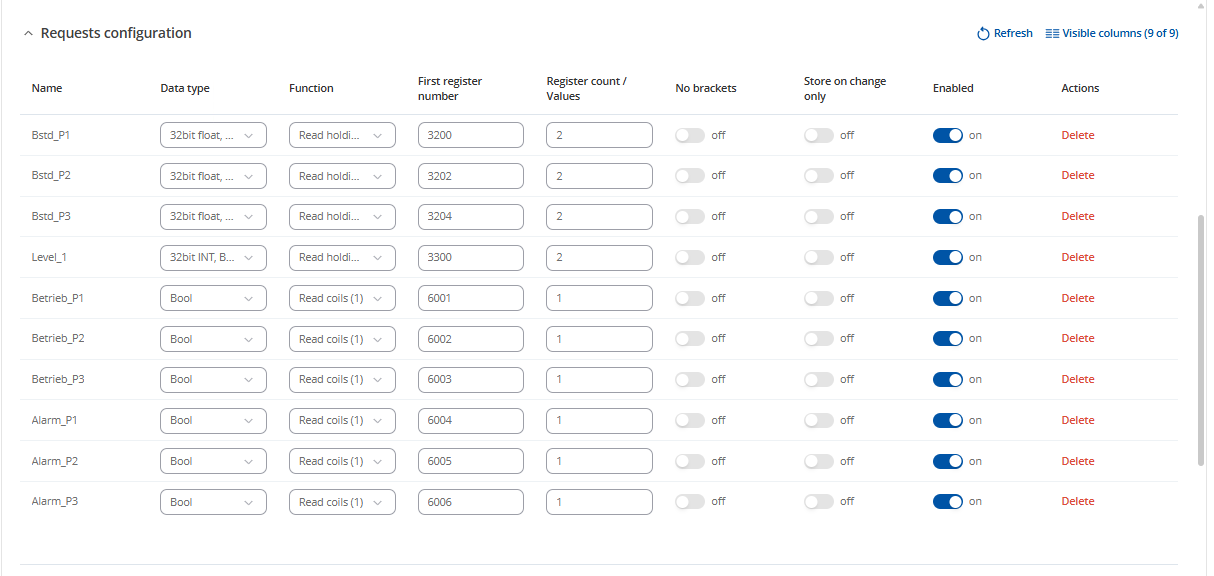This screenshot has width=1214, height=576.
Task: Open Data type dropdown for Betrieb_P3
Action: point(213,380)
